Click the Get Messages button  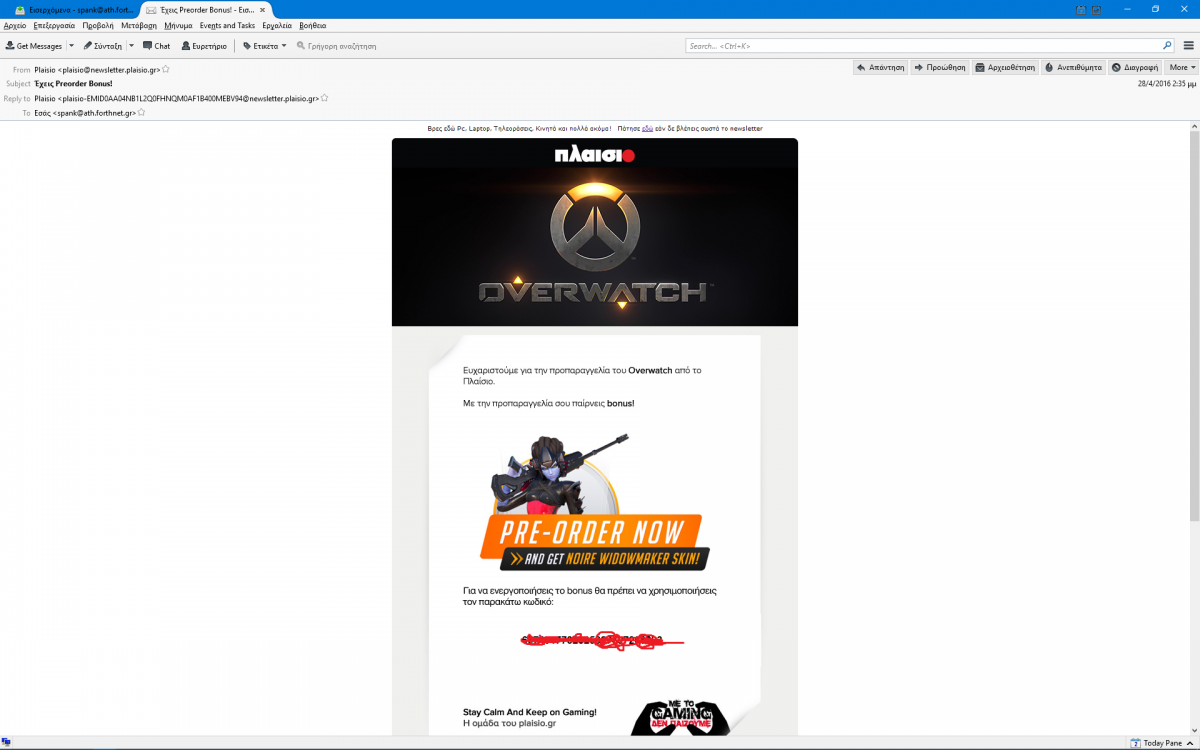[x=34, y=46]
